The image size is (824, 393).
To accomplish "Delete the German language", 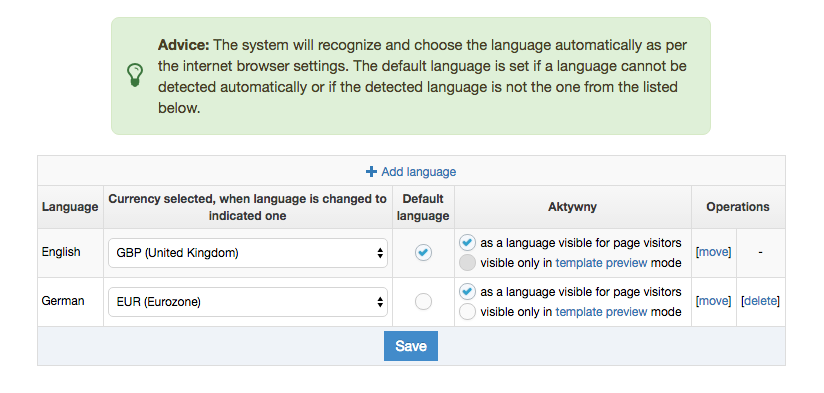I will [x=760, y=301].
